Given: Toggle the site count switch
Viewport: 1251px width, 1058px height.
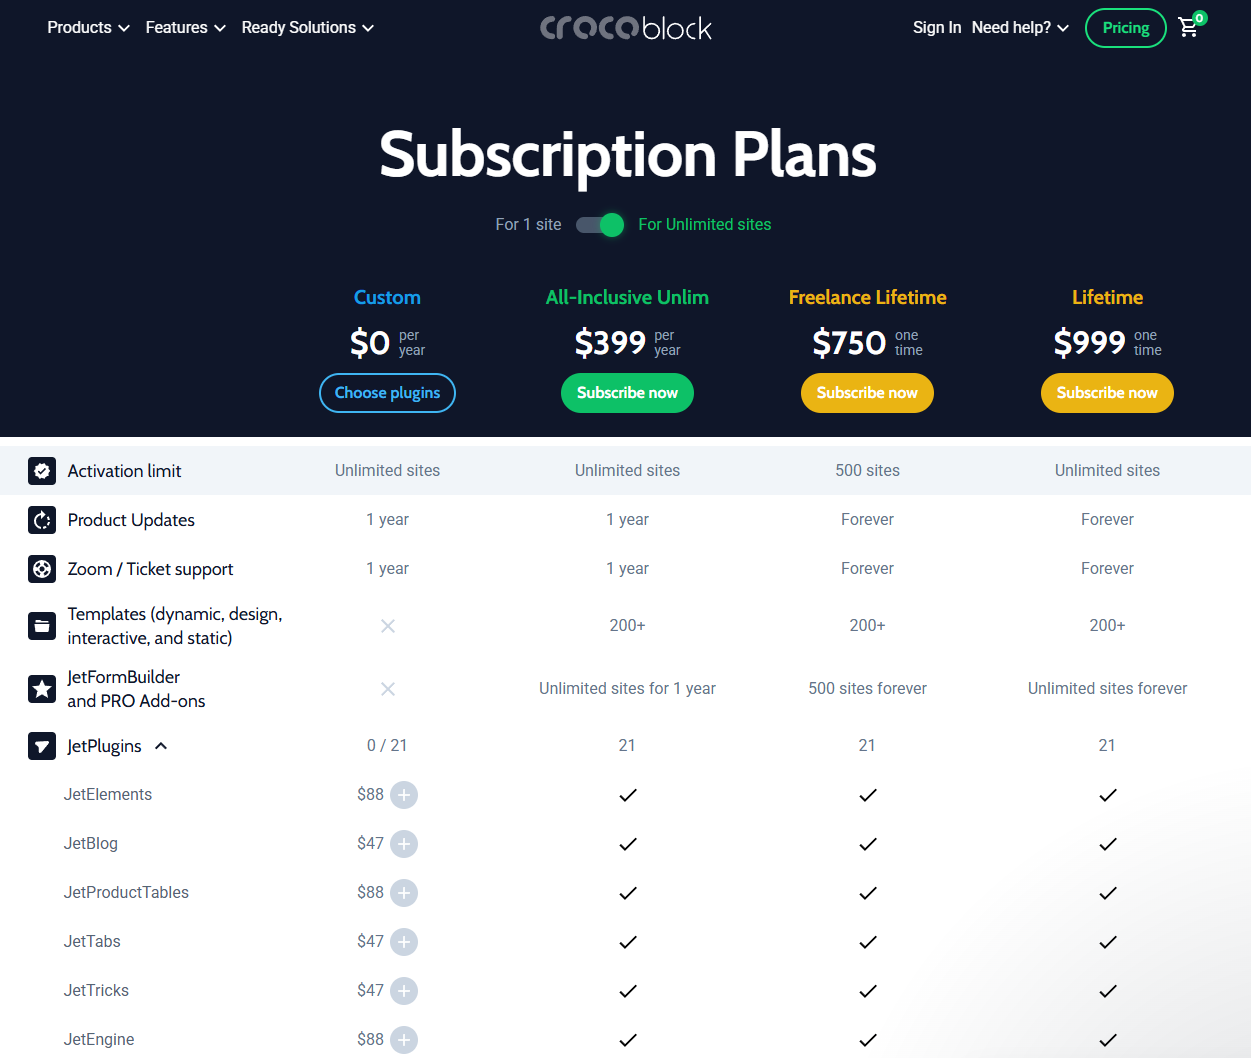Looking at the screenshot, I should 600,225.
